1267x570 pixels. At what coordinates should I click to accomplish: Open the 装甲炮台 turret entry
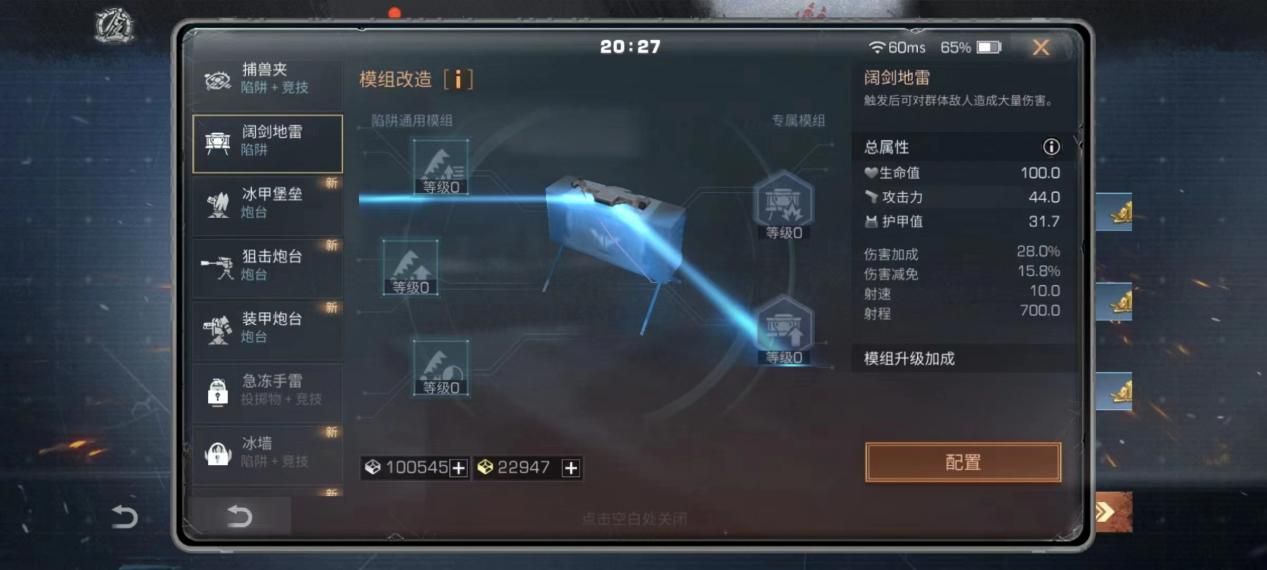coord(267,328)
